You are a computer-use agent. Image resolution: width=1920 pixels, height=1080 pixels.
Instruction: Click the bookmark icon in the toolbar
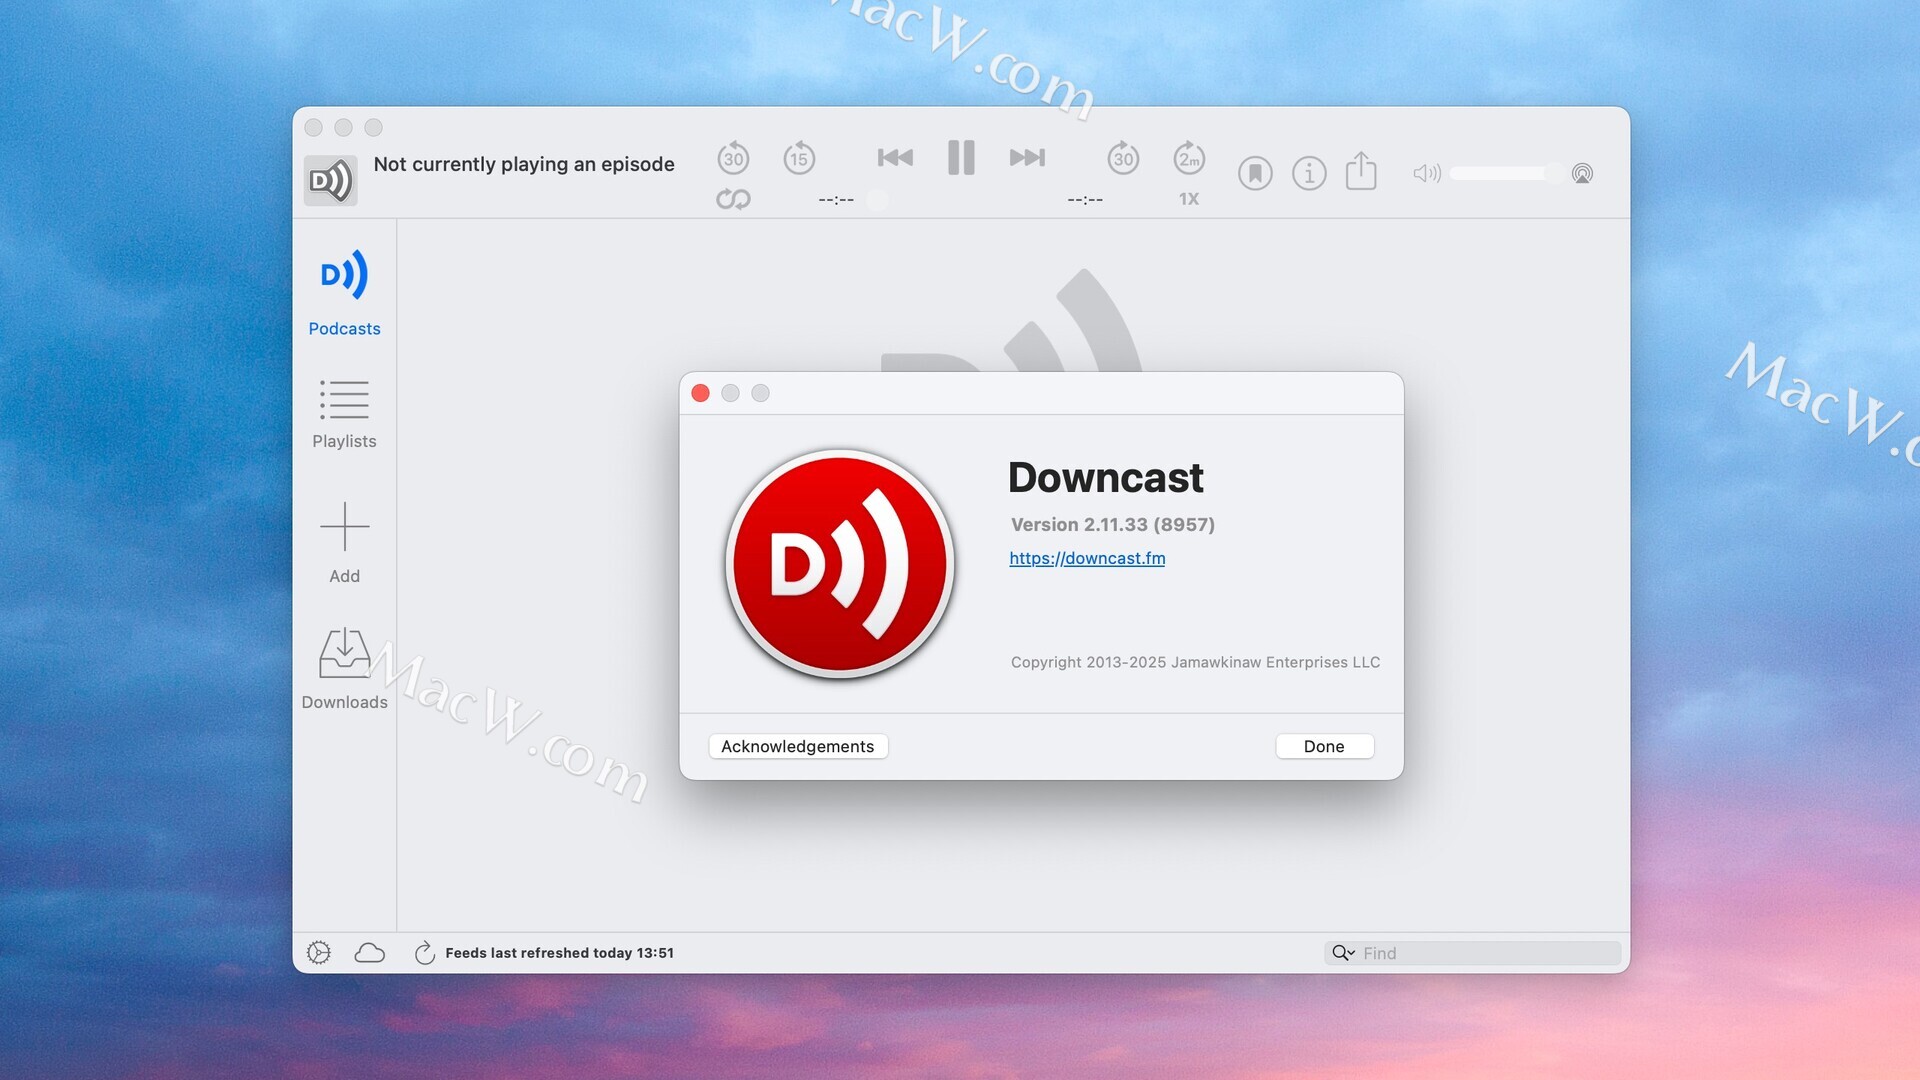[x=1255, y=173]
